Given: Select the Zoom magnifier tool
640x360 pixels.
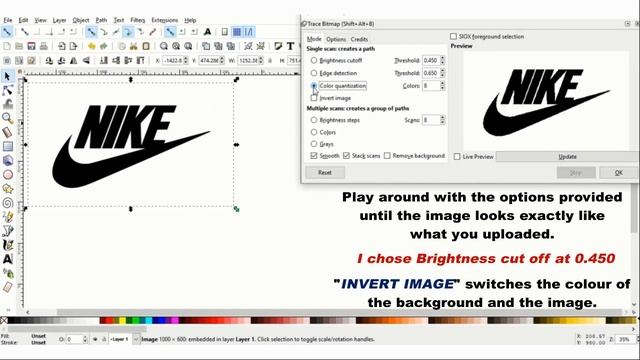Looking at the screenshot, I should pyautogui.click(x=7, y=118).
